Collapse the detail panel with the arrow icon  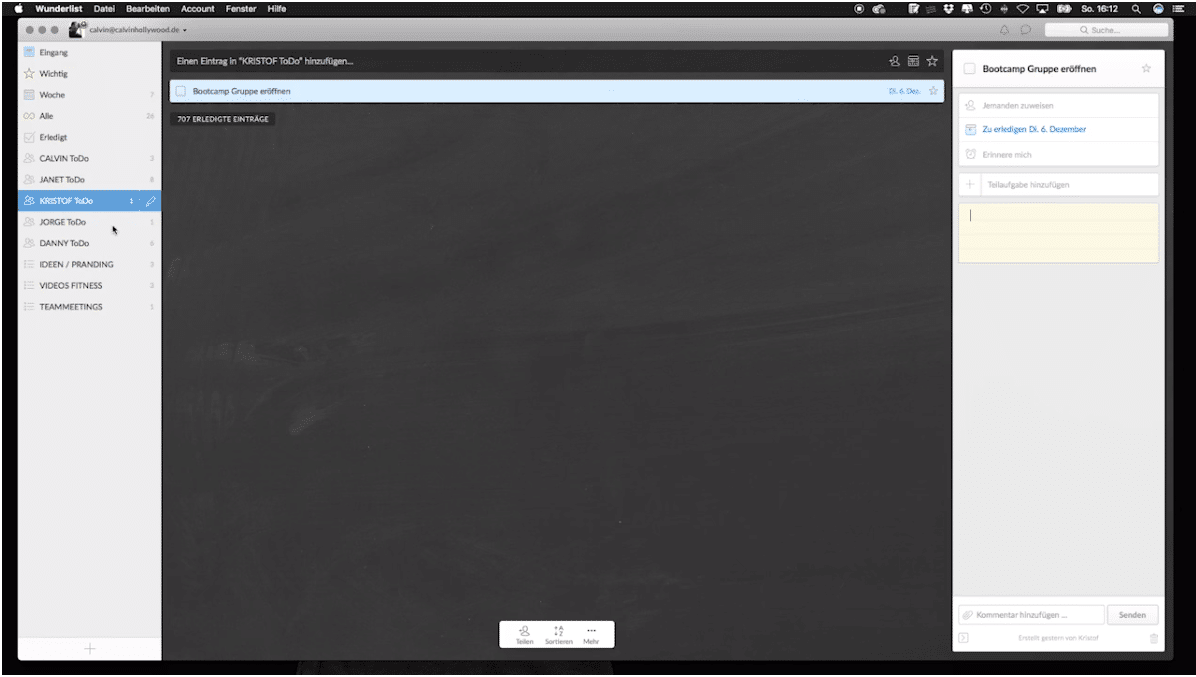[963, 638]
